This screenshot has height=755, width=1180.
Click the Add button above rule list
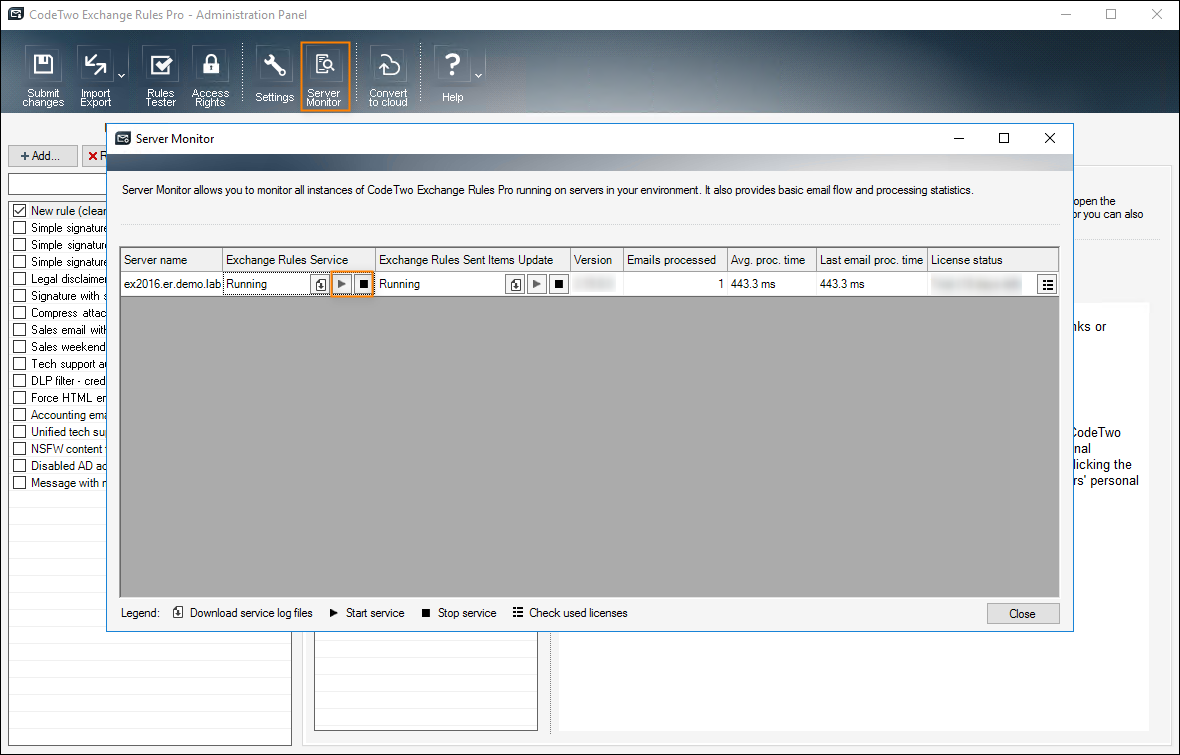[42, 155]
